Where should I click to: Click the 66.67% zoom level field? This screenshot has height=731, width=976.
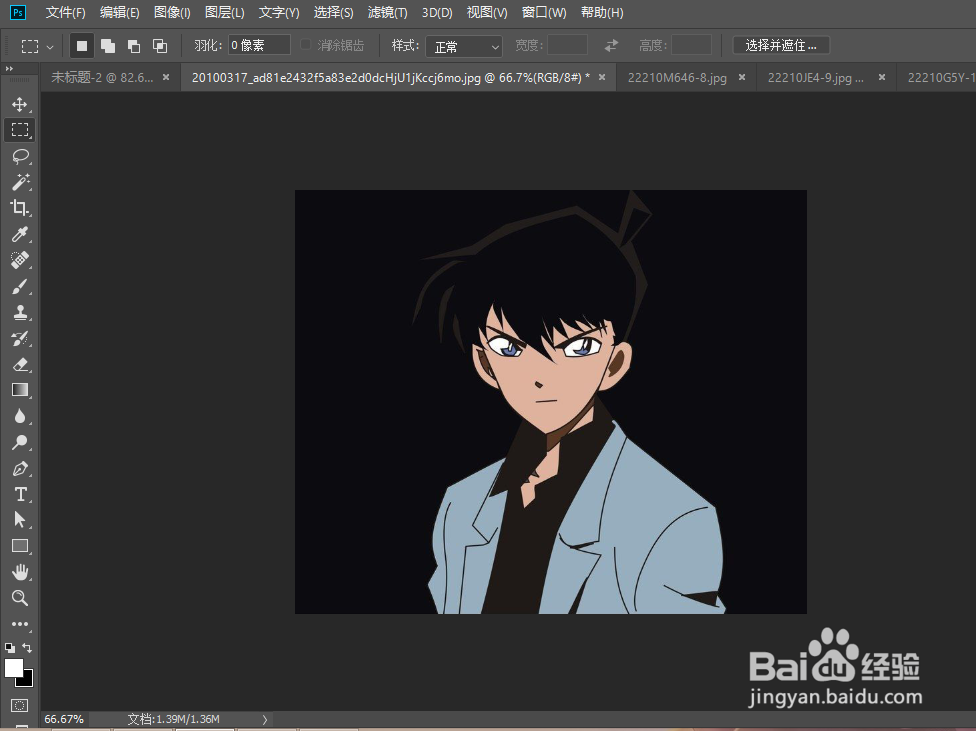click(64, 719)
